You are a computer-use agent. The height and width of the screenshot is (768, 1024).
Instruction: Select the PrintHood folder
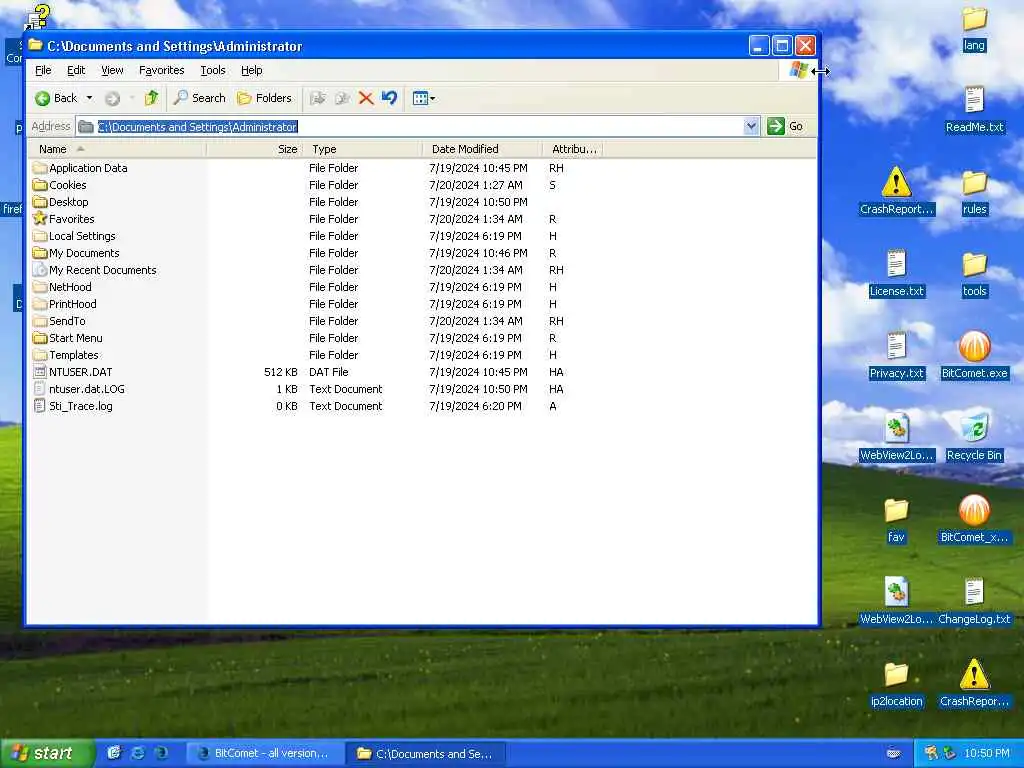pos(64,304)
